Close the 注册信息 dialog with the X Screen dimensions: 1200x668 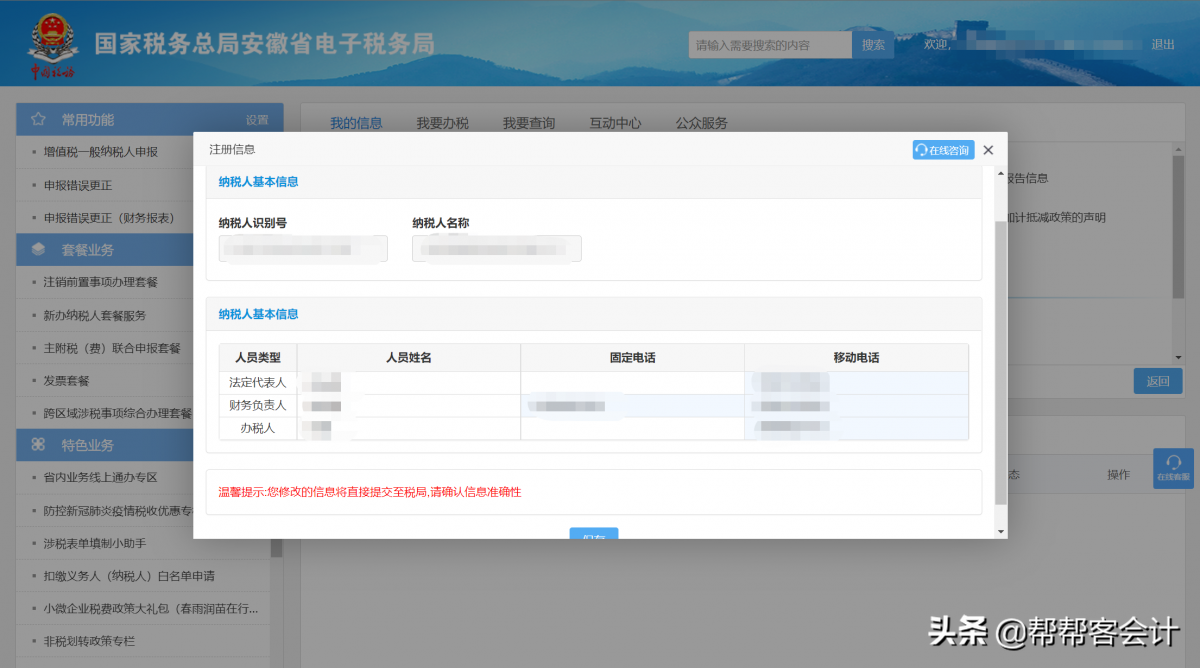[988, 150]
